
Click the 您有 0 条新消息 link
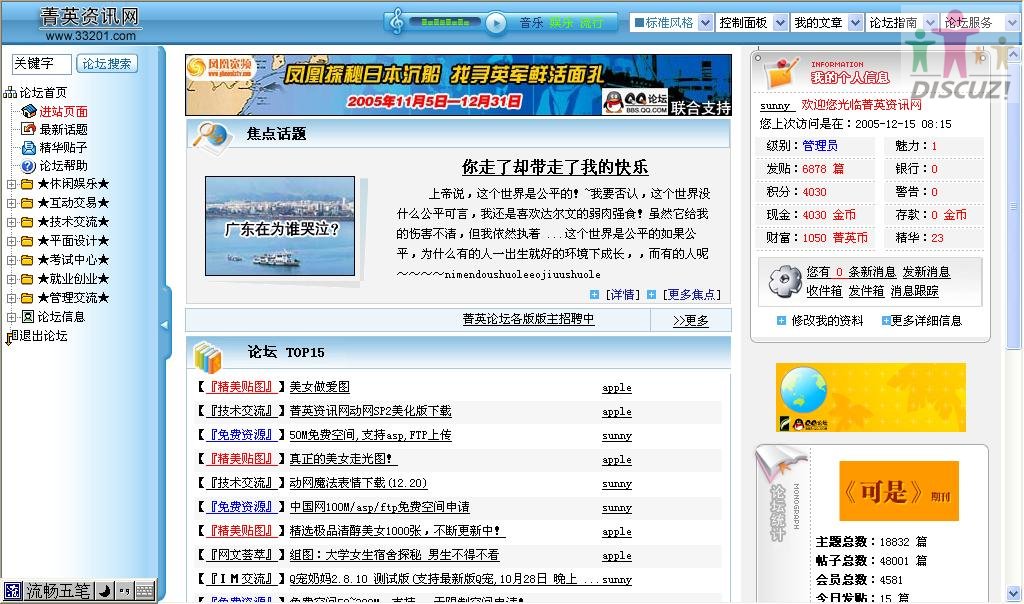851,272
